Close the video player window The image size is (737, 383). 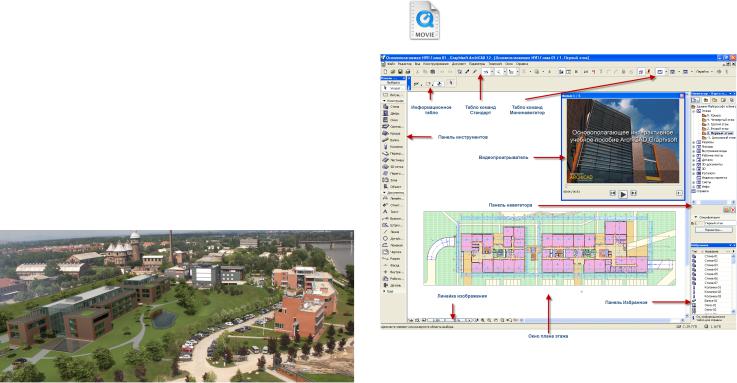[x=682, y=95]
